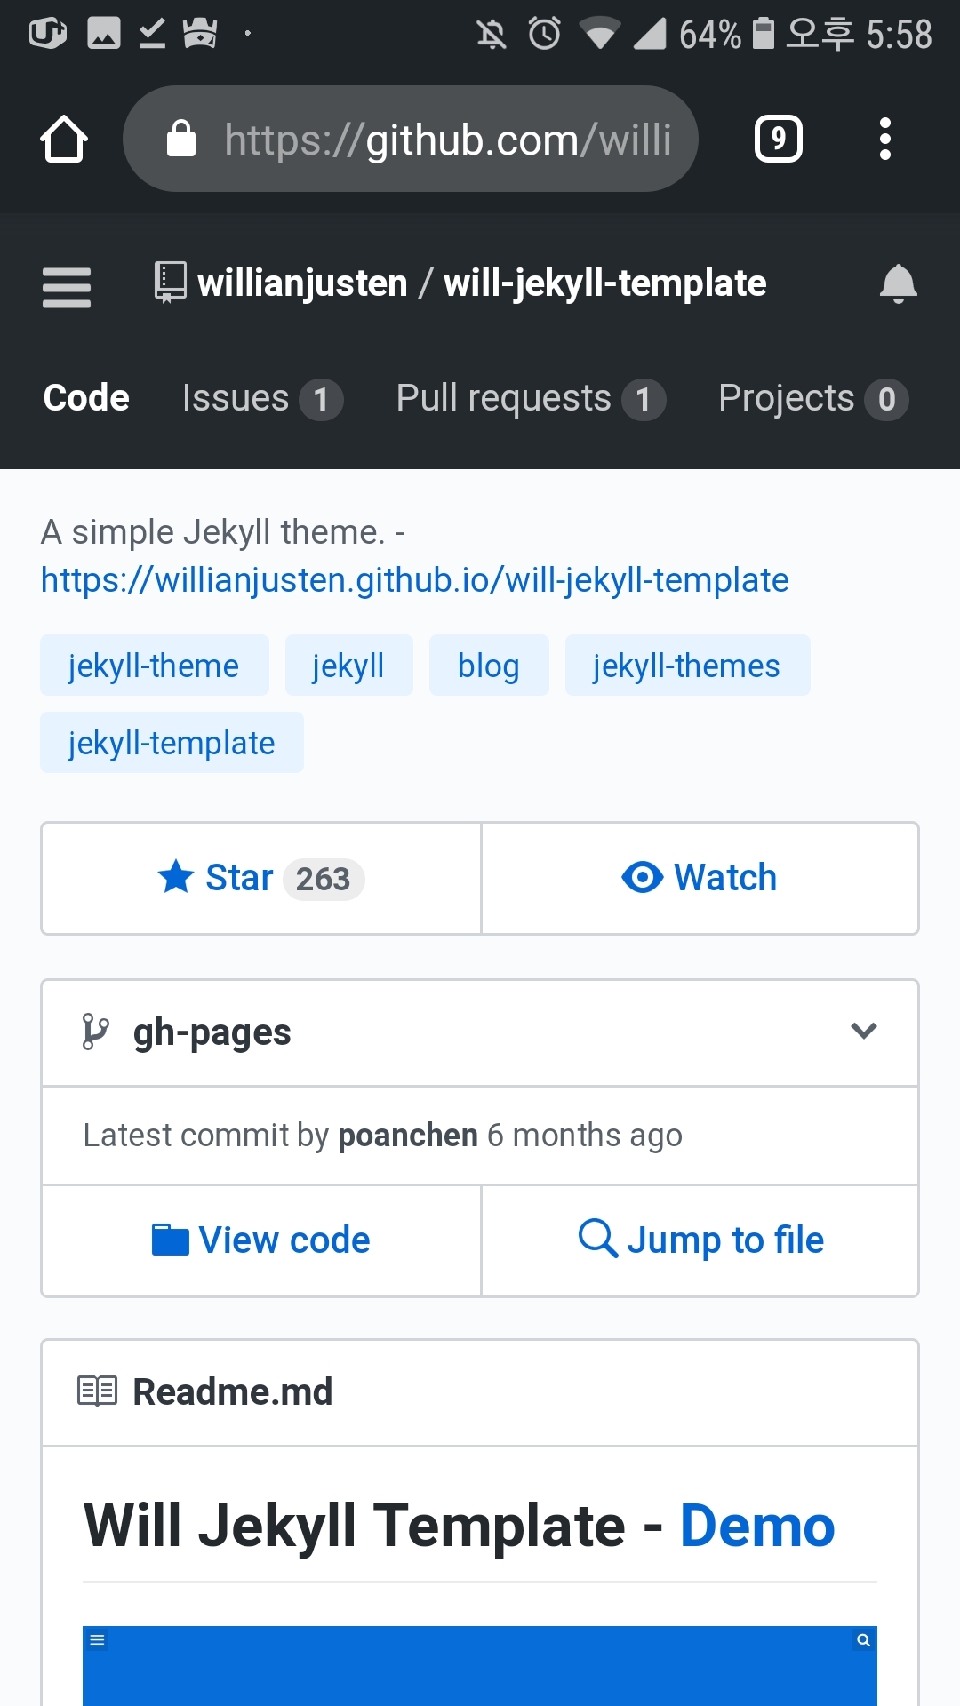Screen dimensions: 960x1706
Task: Open the GitHub notifications bell
Action: (898, 284)
